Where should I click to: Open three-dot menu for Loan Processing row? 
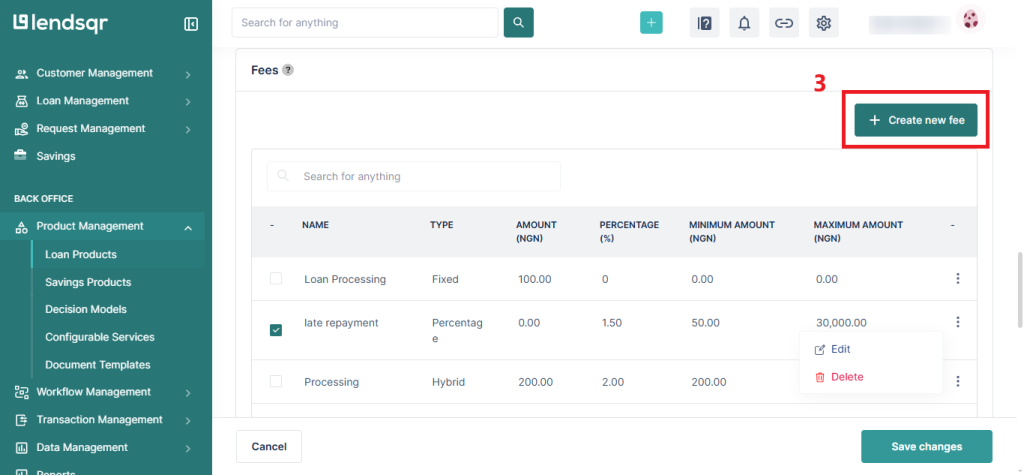coord(958,279)
